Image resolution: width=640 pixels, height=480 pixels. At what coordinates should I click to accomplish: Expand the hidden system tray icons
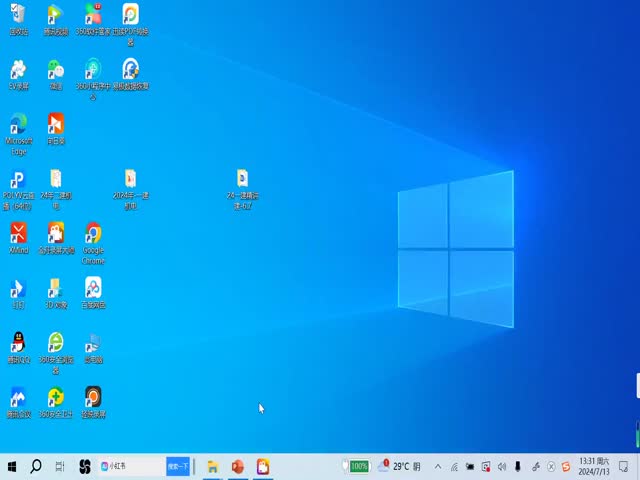click(437, 467)
